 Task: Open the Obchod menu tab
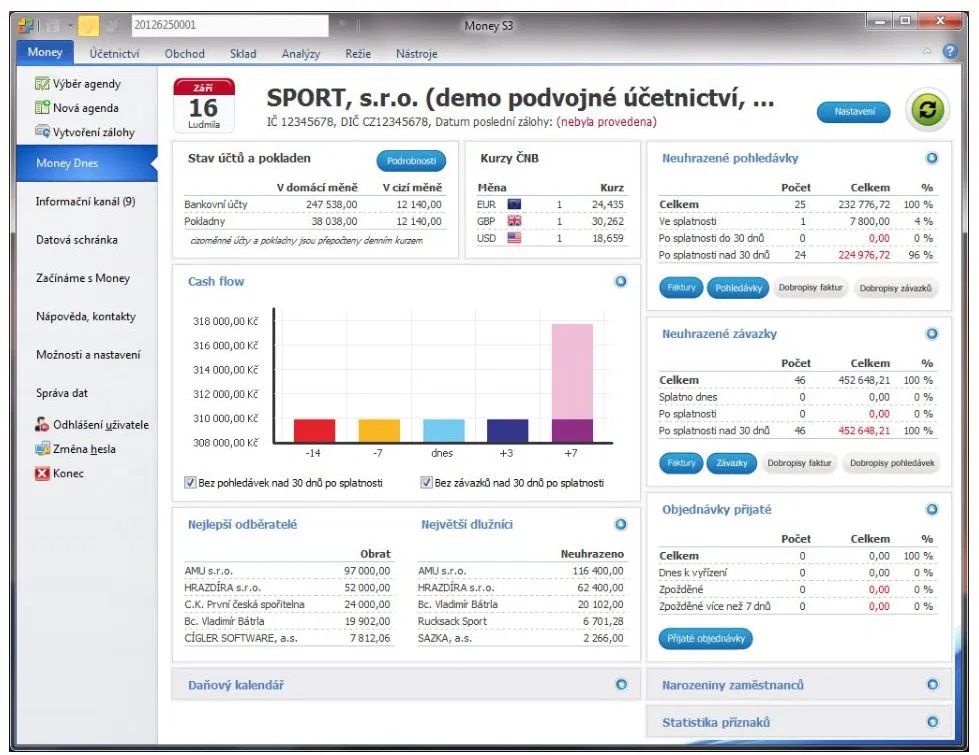pos(185,54)
